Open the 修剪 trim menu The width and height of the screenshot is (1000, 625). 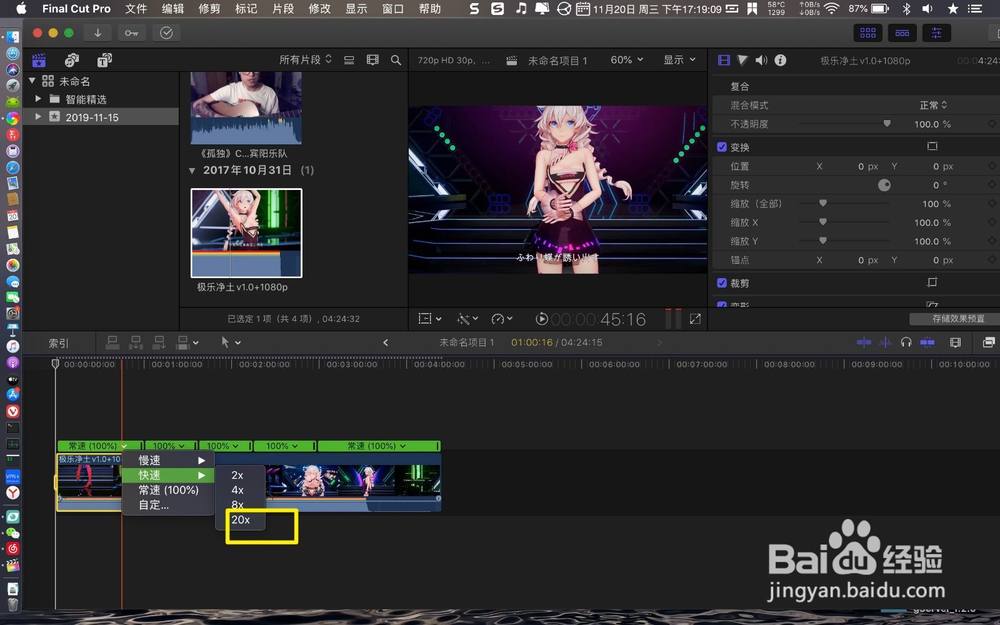[209, 8]
